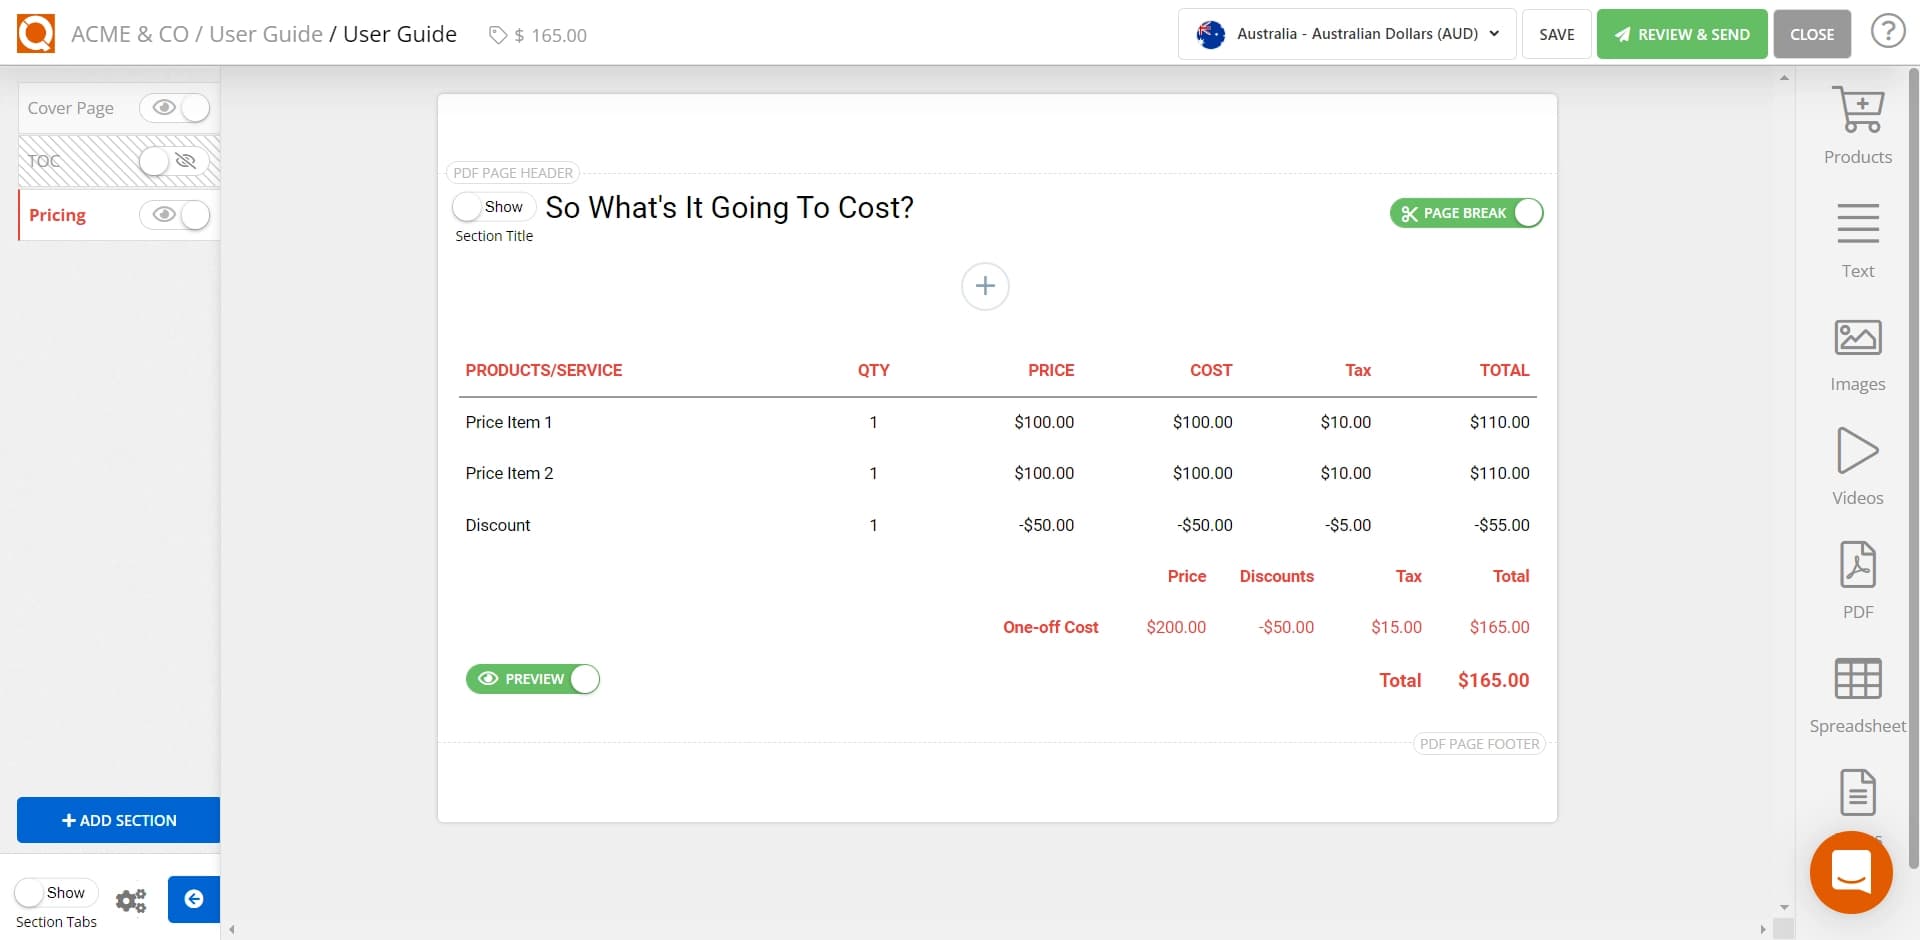Turn off the Preview toggle

(x=584, y=679)
